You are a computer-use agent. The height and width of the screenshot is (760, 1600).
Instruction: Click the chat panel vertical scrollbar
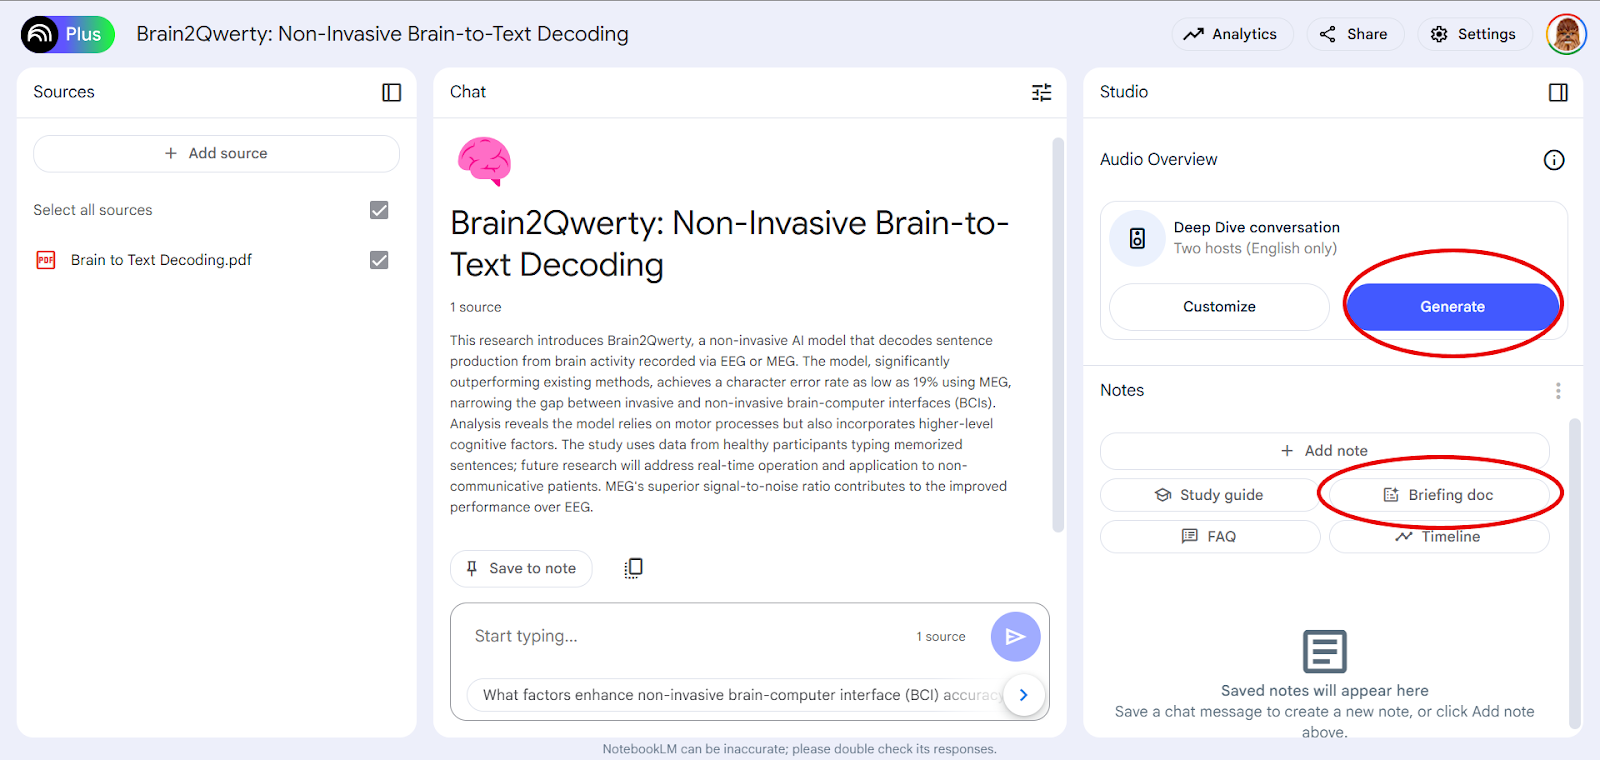tap(1058, 335)
